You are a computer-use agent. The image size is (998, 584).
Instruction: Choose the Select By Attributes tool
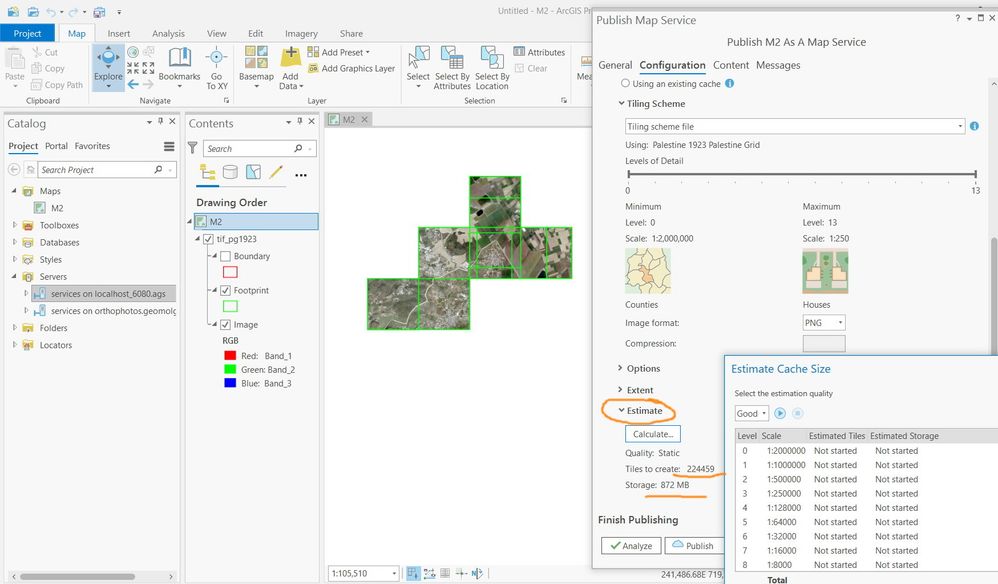pyautogui.click(x=452, y=57)
